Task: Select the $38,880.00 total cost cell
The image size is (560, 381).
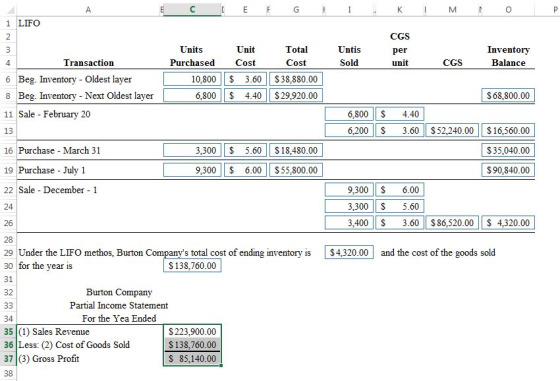Action: [296, 79]
